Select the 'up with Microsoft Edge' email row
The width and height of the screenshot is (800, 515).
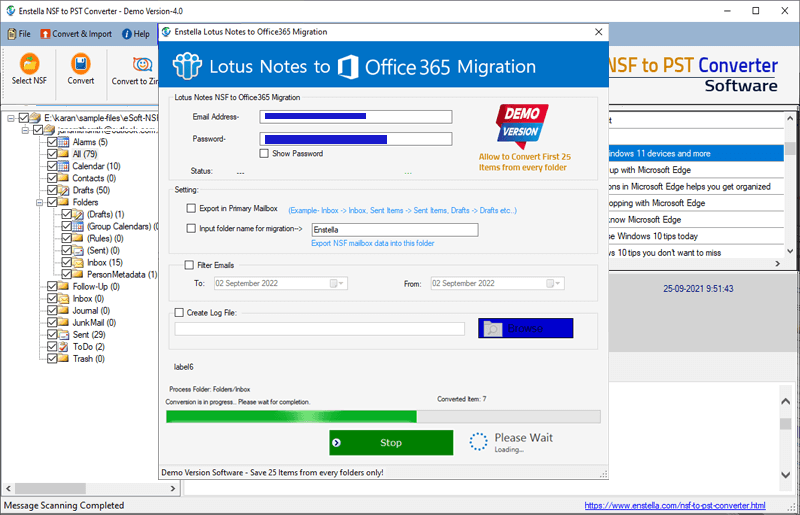tap(696, 170)
